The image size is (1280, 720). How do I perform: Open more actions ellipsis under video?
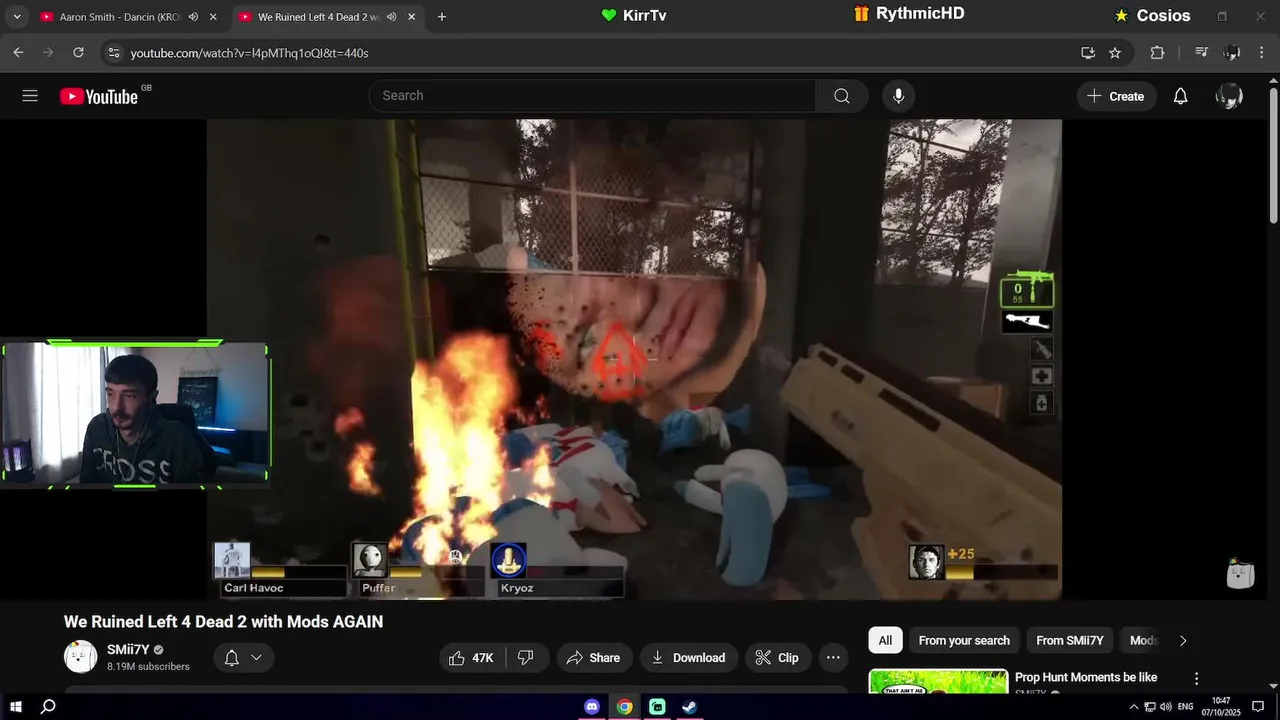(x=833, y=658)
